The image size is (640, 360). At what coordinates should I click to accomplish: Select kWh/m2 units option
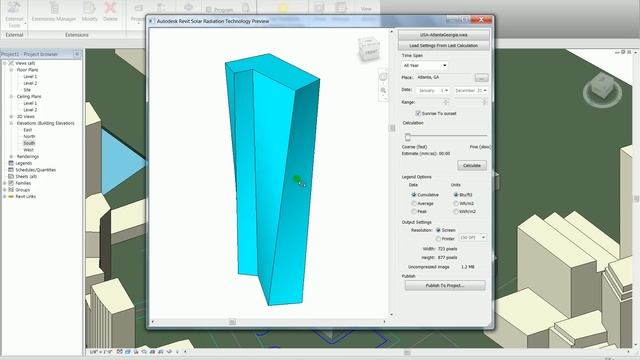coord(456,211)
